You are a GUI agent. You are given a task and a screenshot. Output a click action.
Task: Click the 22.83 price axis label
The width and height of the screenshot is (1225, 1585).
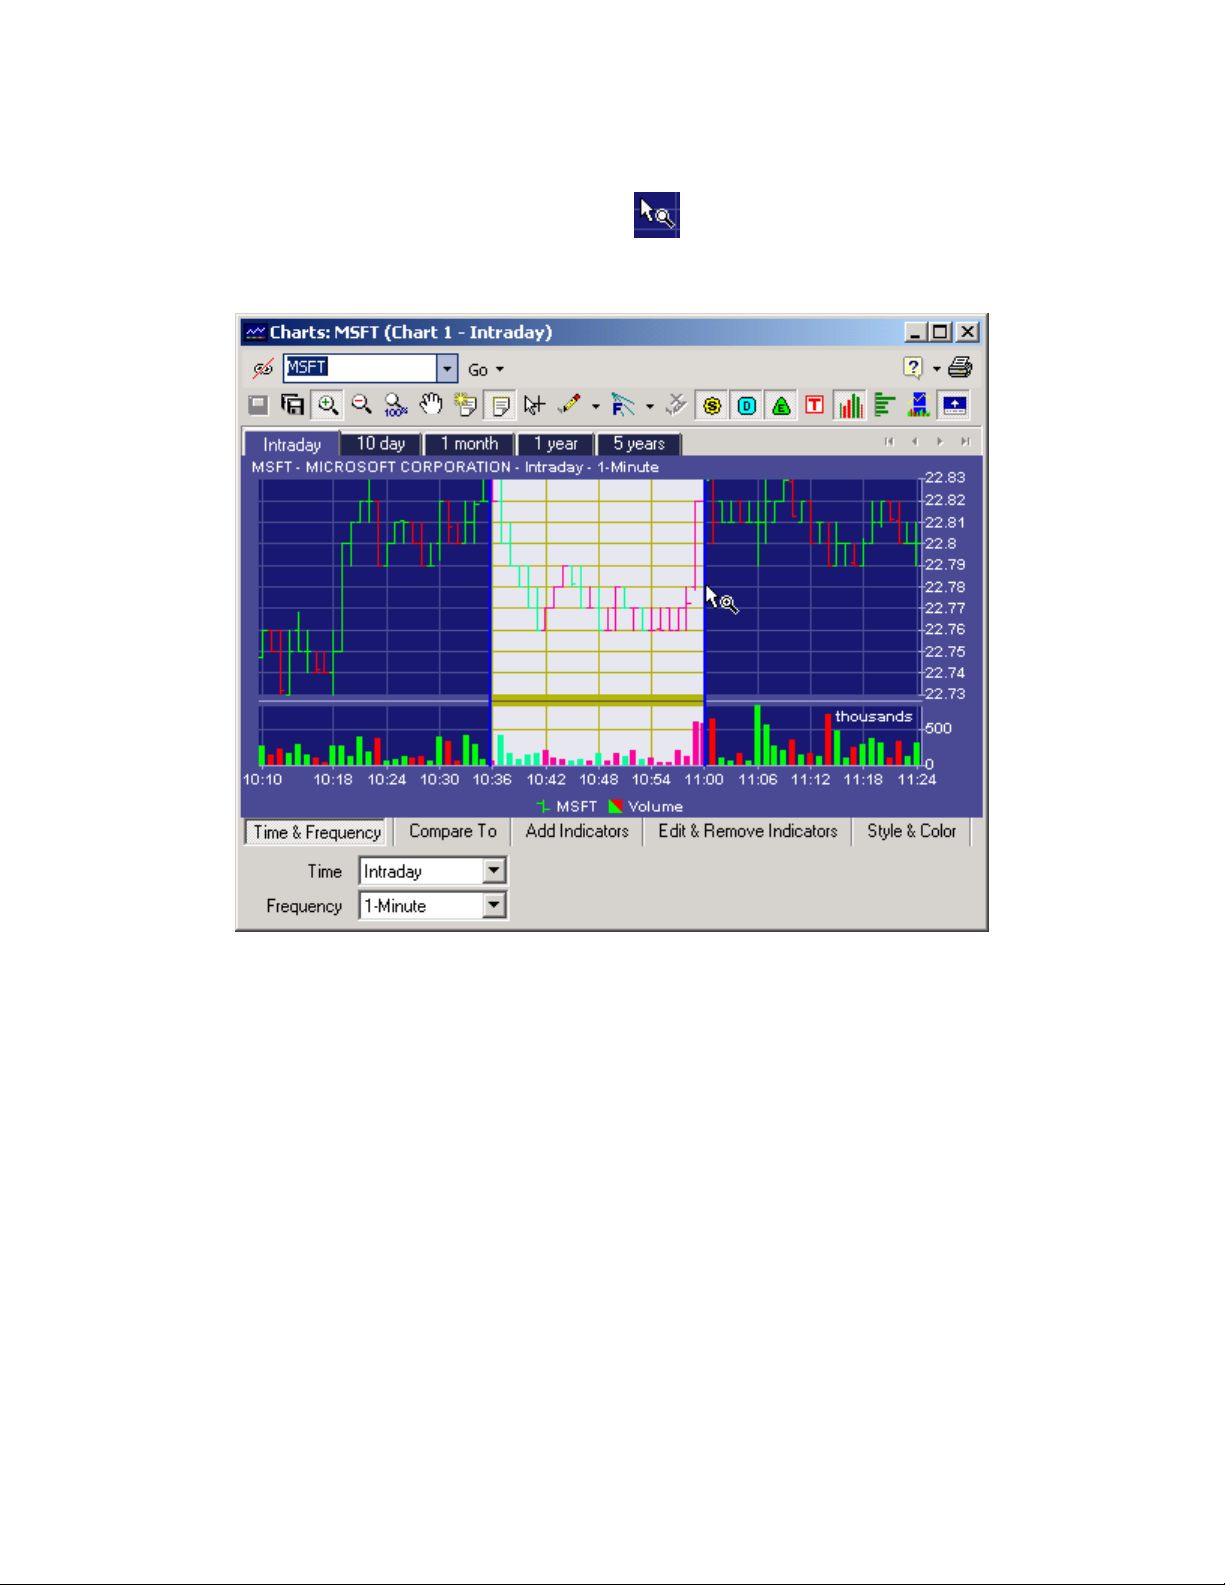(945, 478)
